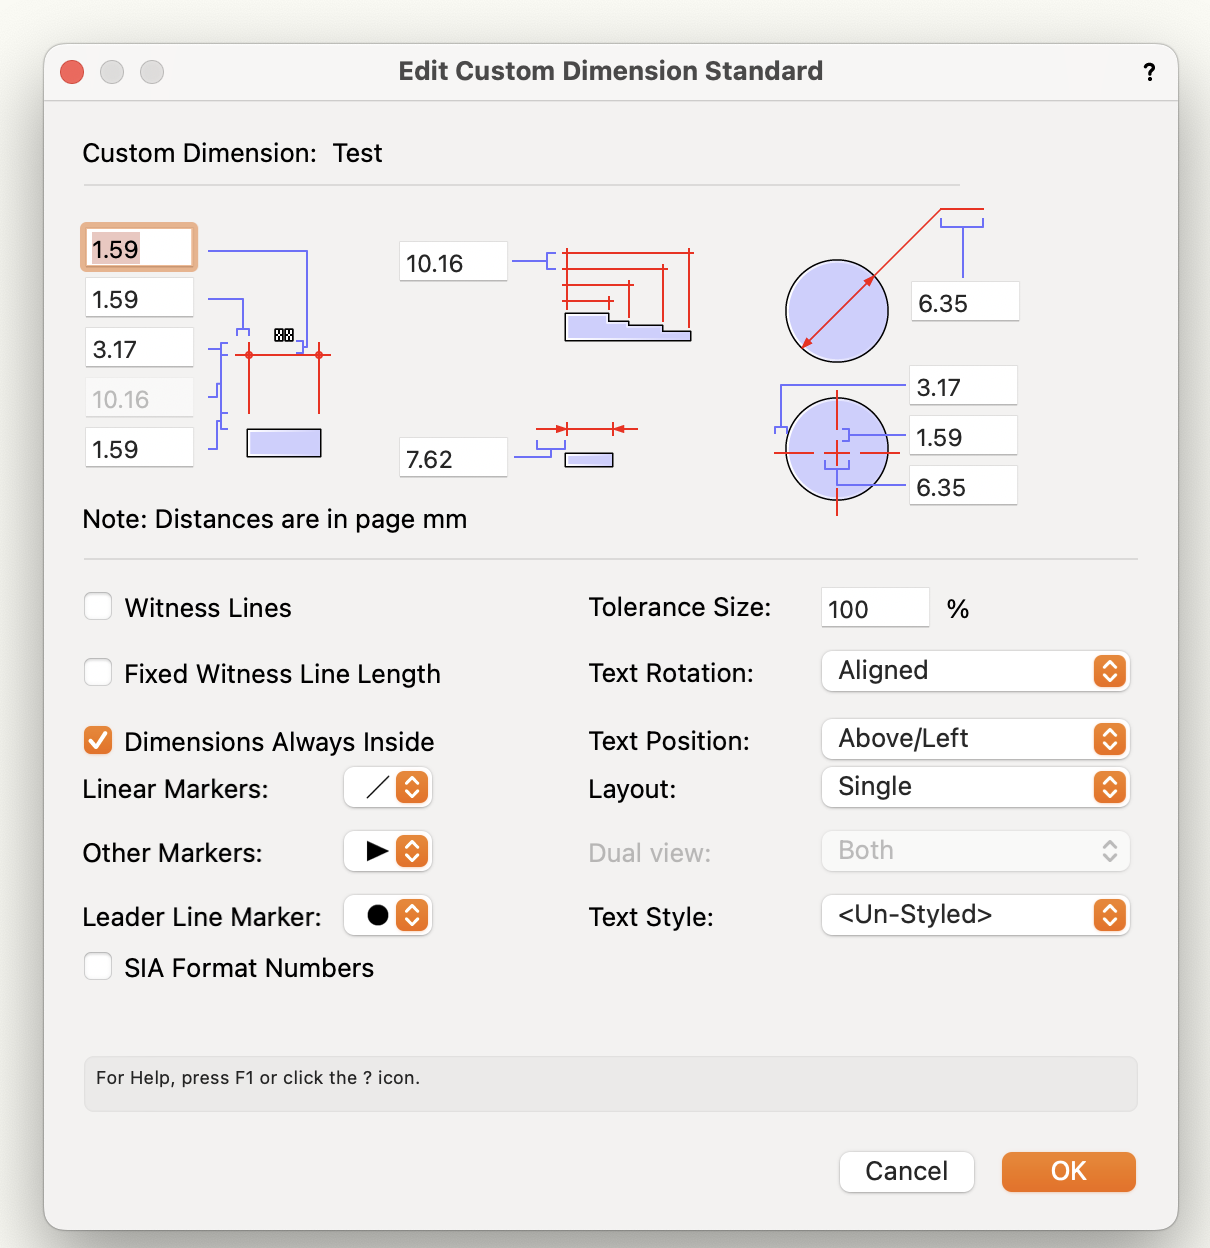Click the help question mark icon

(x=1148, y=71)
